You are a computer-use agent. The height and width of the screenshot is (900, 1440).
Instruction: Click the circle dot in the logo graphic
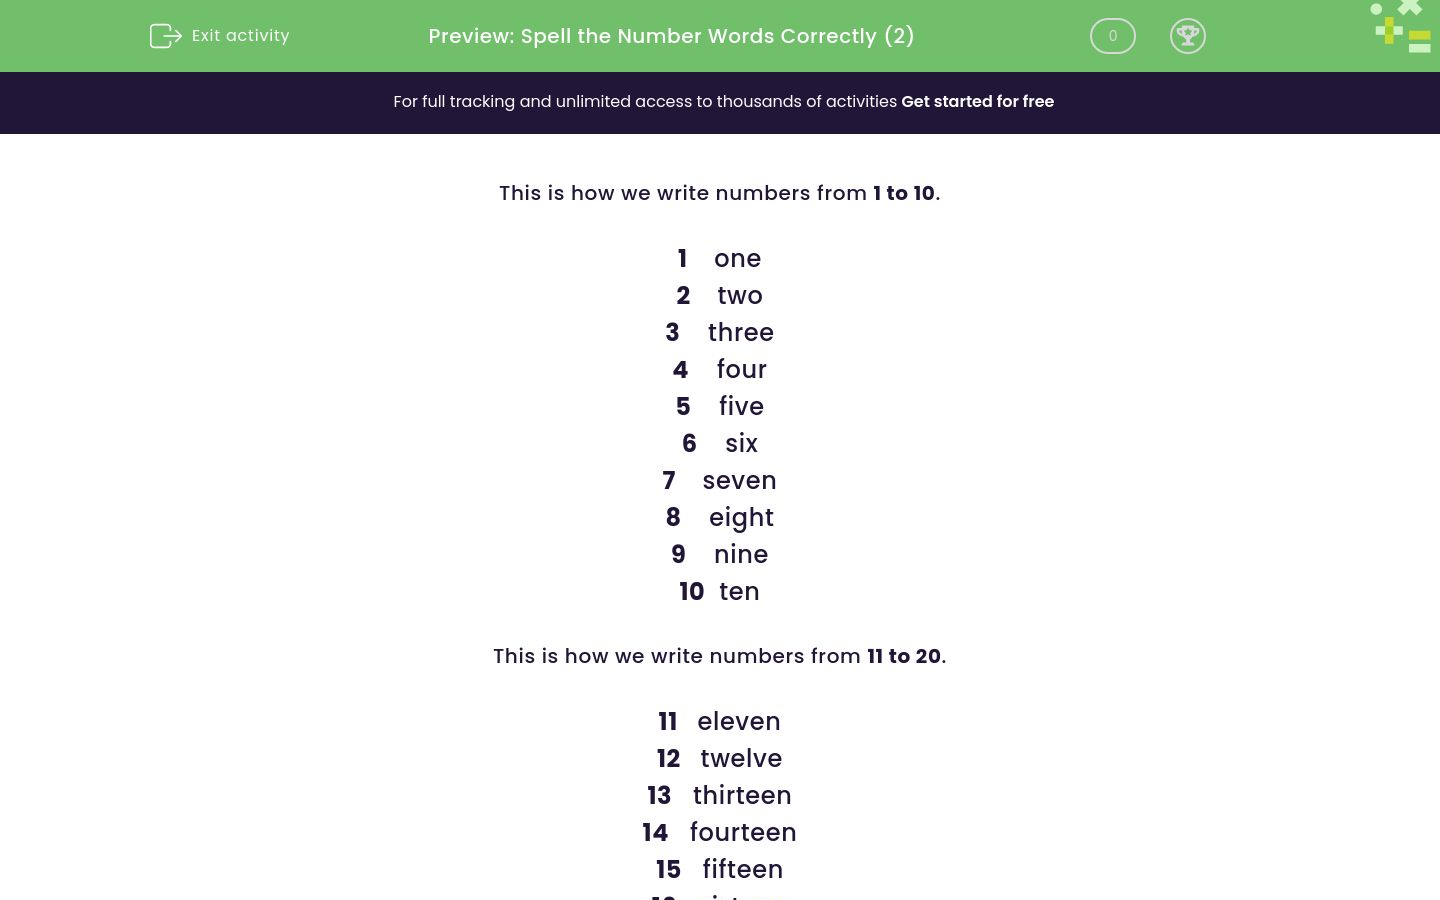[x=1376, y=9]
